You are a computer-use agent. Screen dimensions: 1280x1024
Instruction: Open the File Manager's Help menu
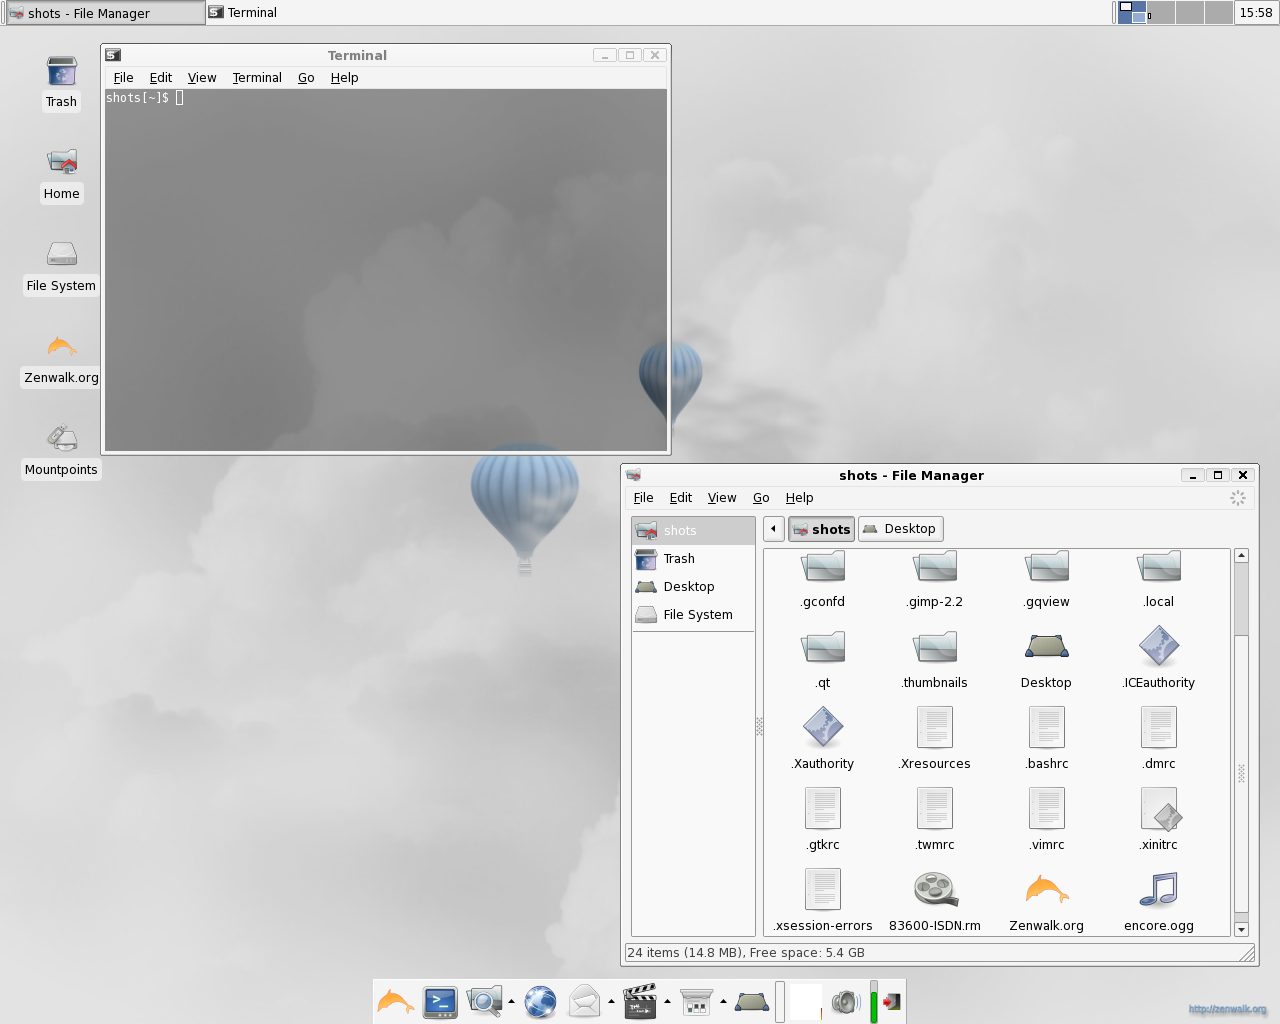click(x=800, y=498)
